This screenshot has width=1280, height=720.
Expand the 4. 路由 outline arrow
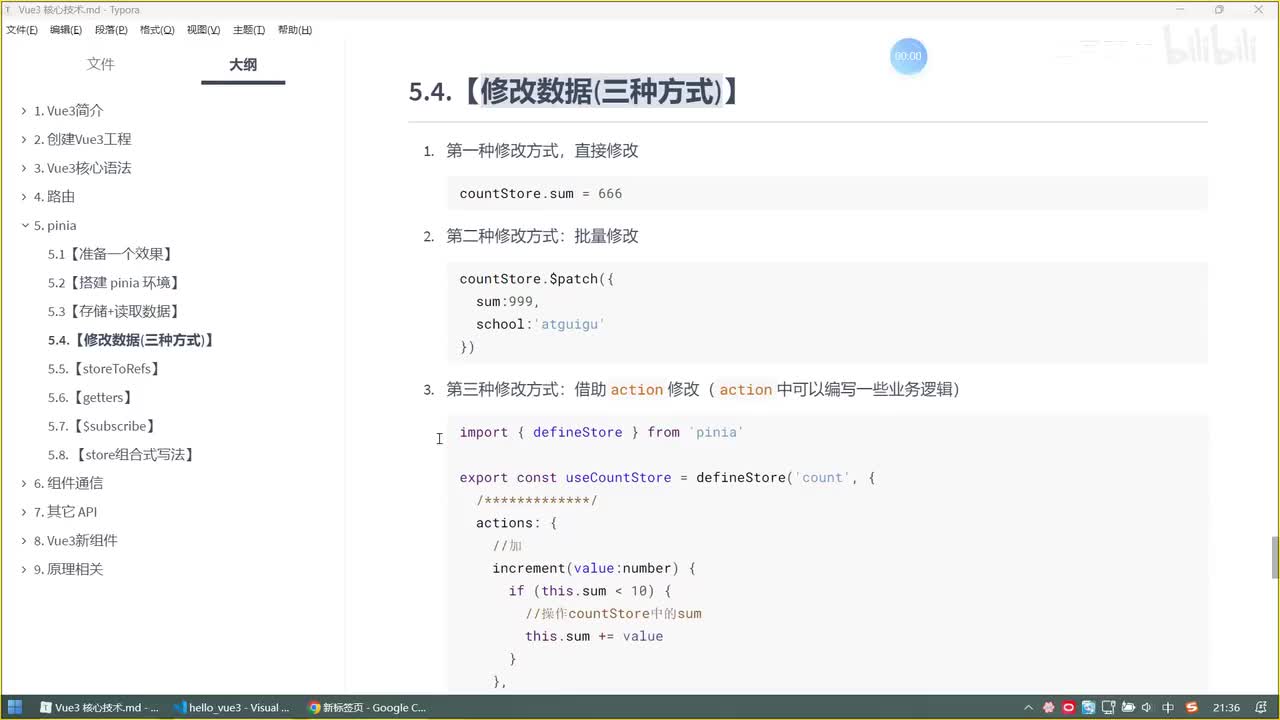point(24,197)
